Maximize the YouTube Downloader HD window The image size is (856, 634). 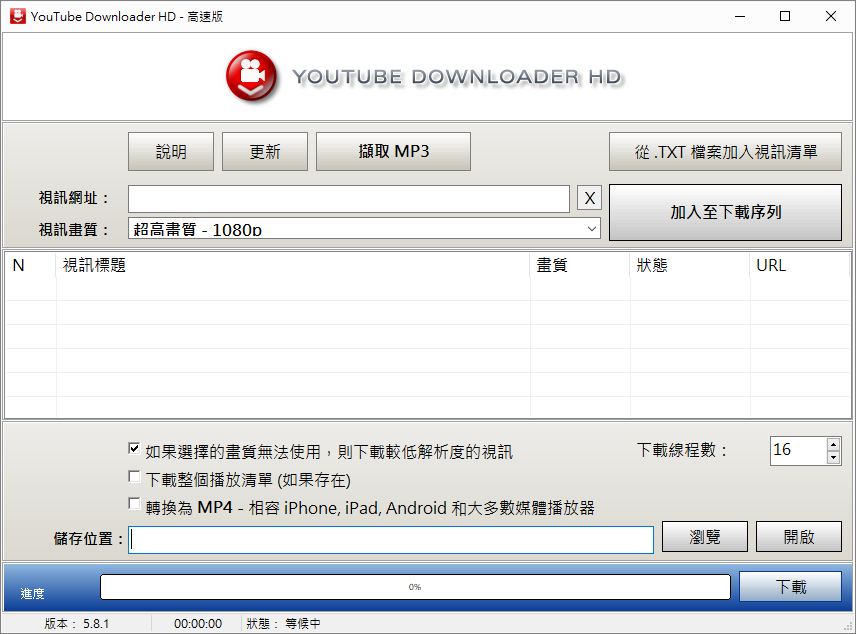[785, 16]
